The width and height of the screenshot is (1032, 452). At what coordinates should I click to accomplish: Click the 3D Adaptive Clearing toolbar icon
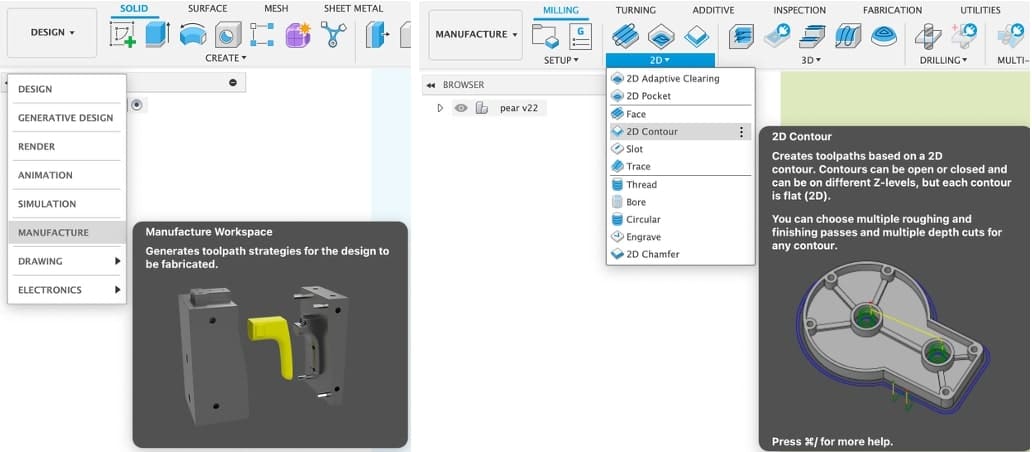[742, 36]
